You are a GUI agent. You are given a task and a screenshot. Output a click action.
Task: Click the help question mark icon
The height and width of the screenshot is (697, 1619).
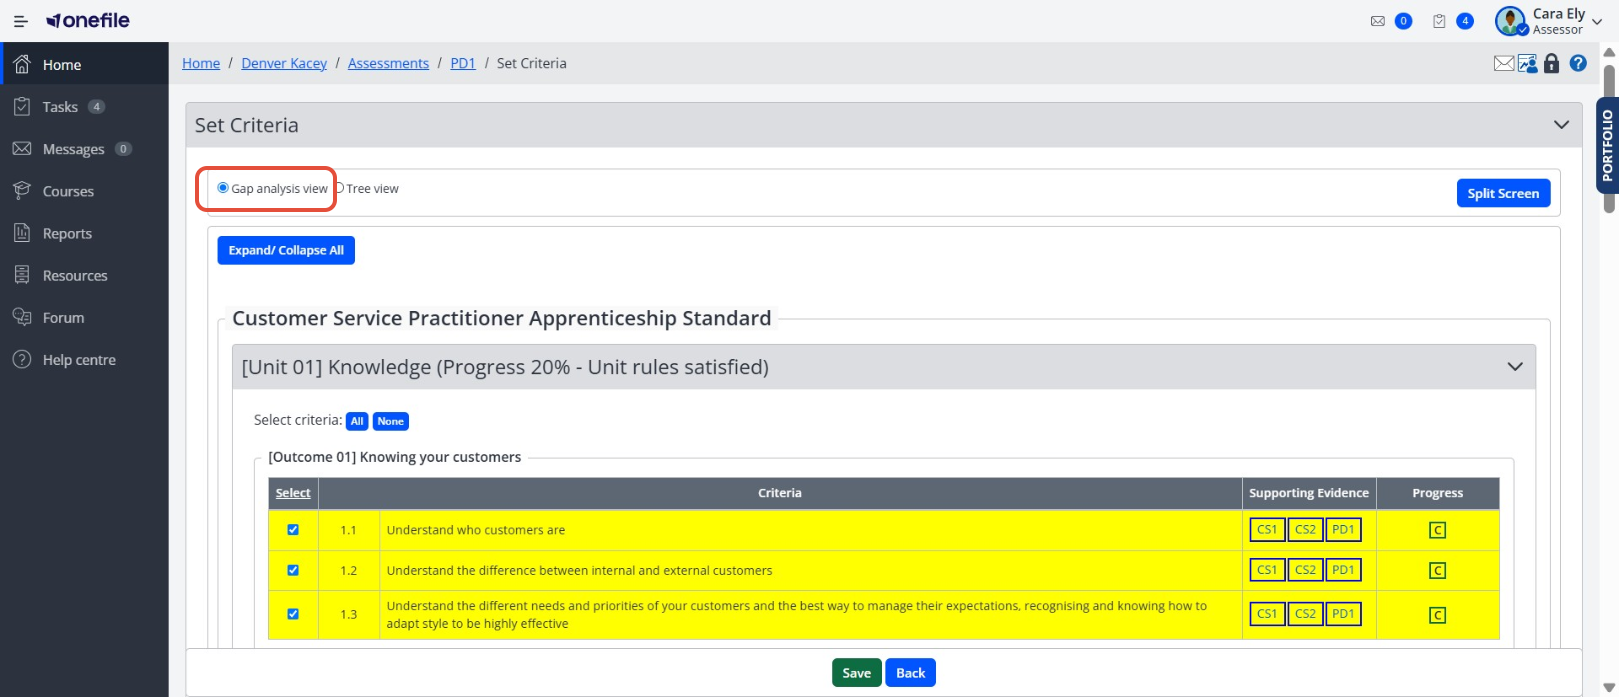[1578, 63]
